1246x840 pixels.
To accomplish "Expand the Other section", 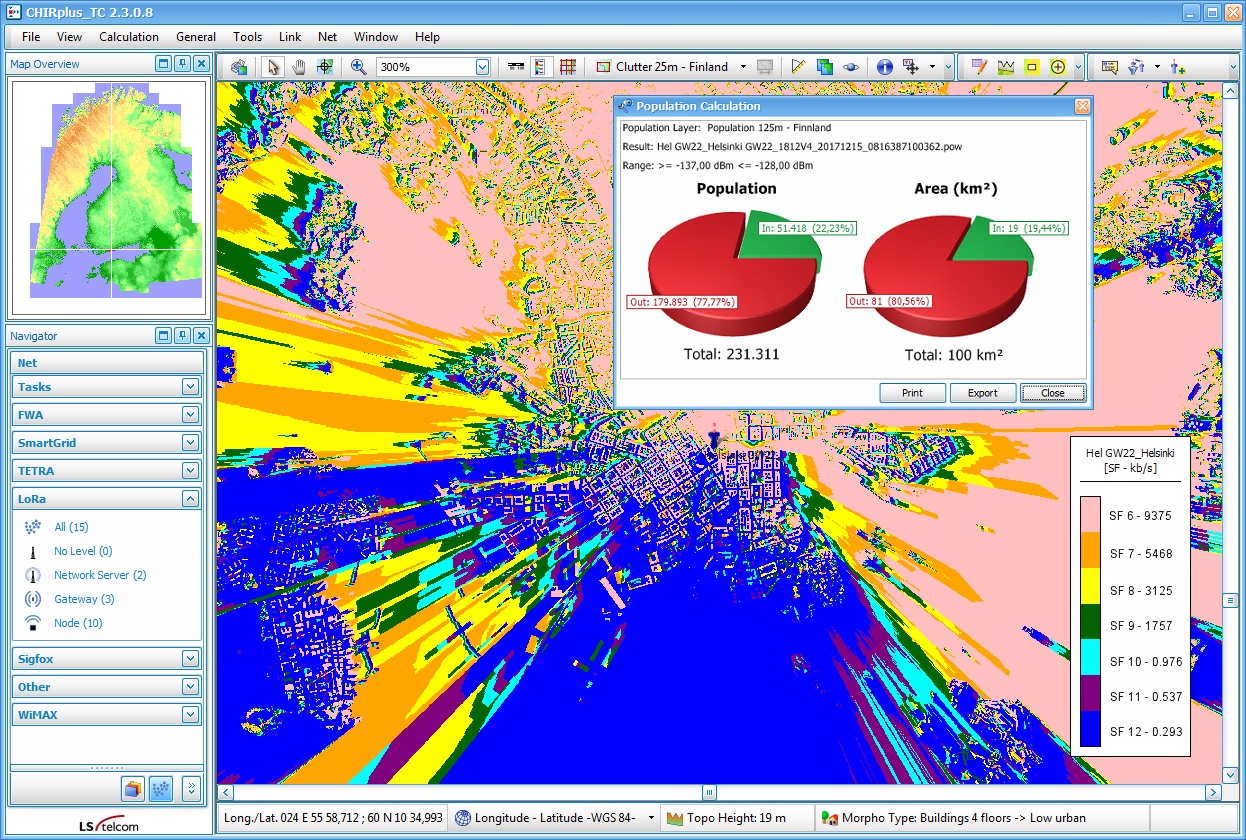I will (x=190, y=687).
